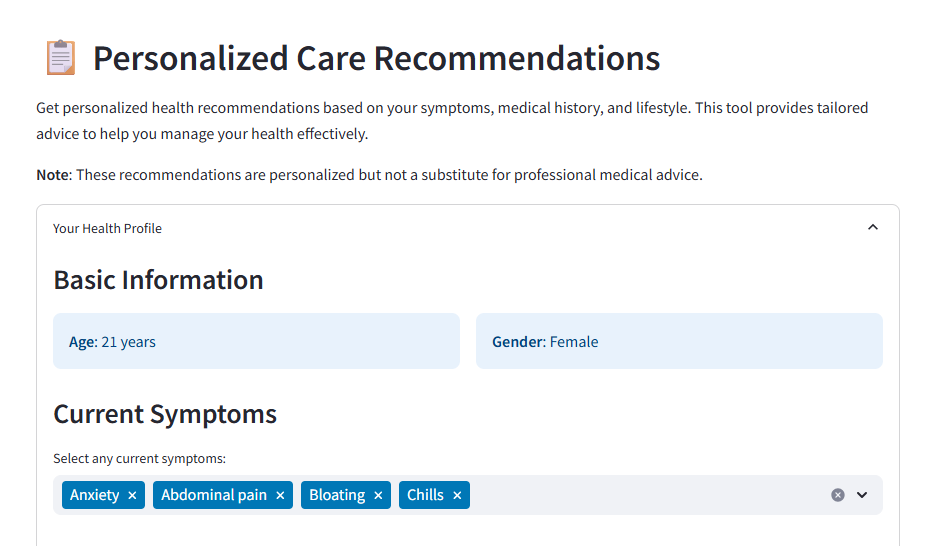This screenshot has width=928, height=546.
Task: Collapse the Your Health Profile chevron
Action: [873, 228]
